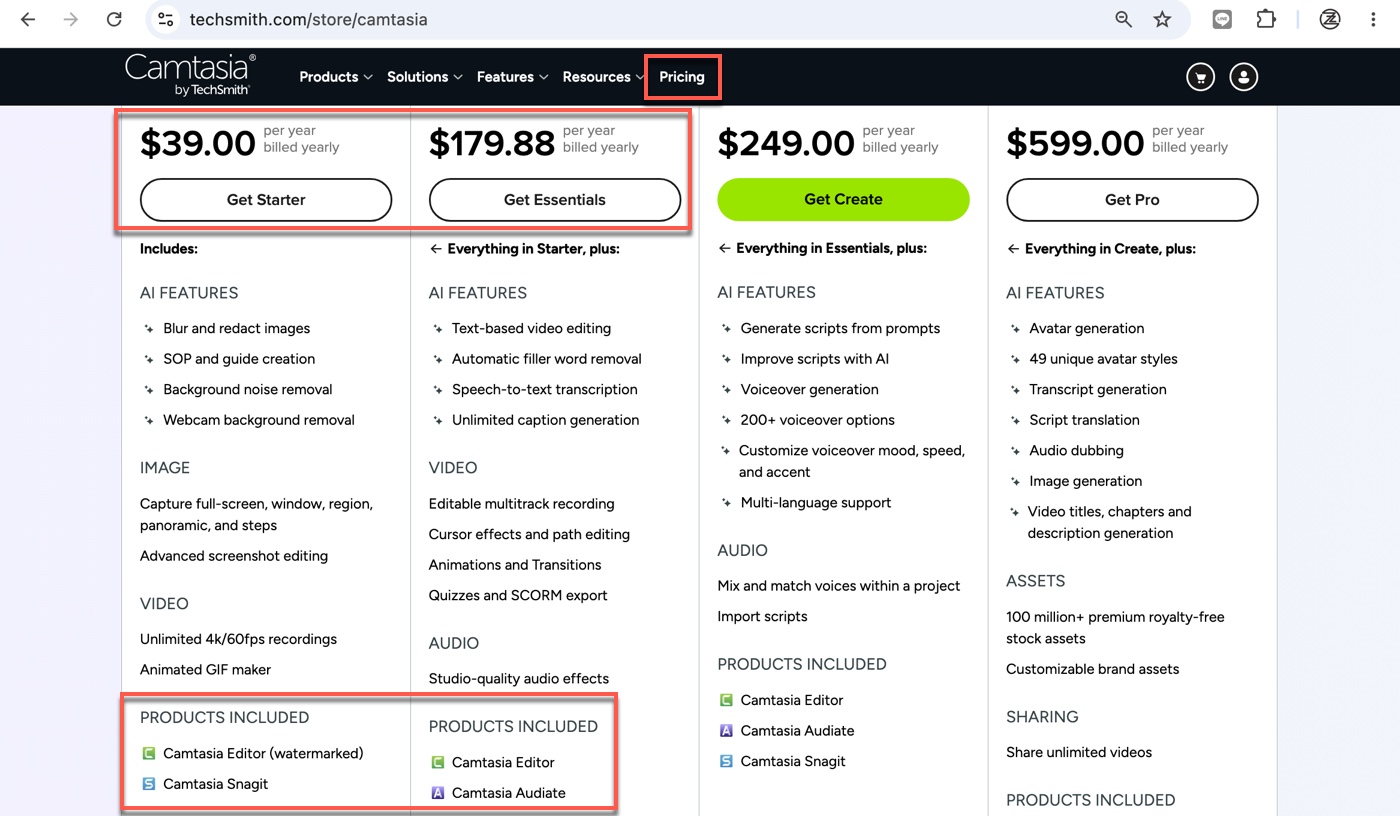Image resolution: width=1400 pixels, height=816 pixels.
Task: Click the Camtasia Editor icon in Essentials plan
Action: (437, 762)
